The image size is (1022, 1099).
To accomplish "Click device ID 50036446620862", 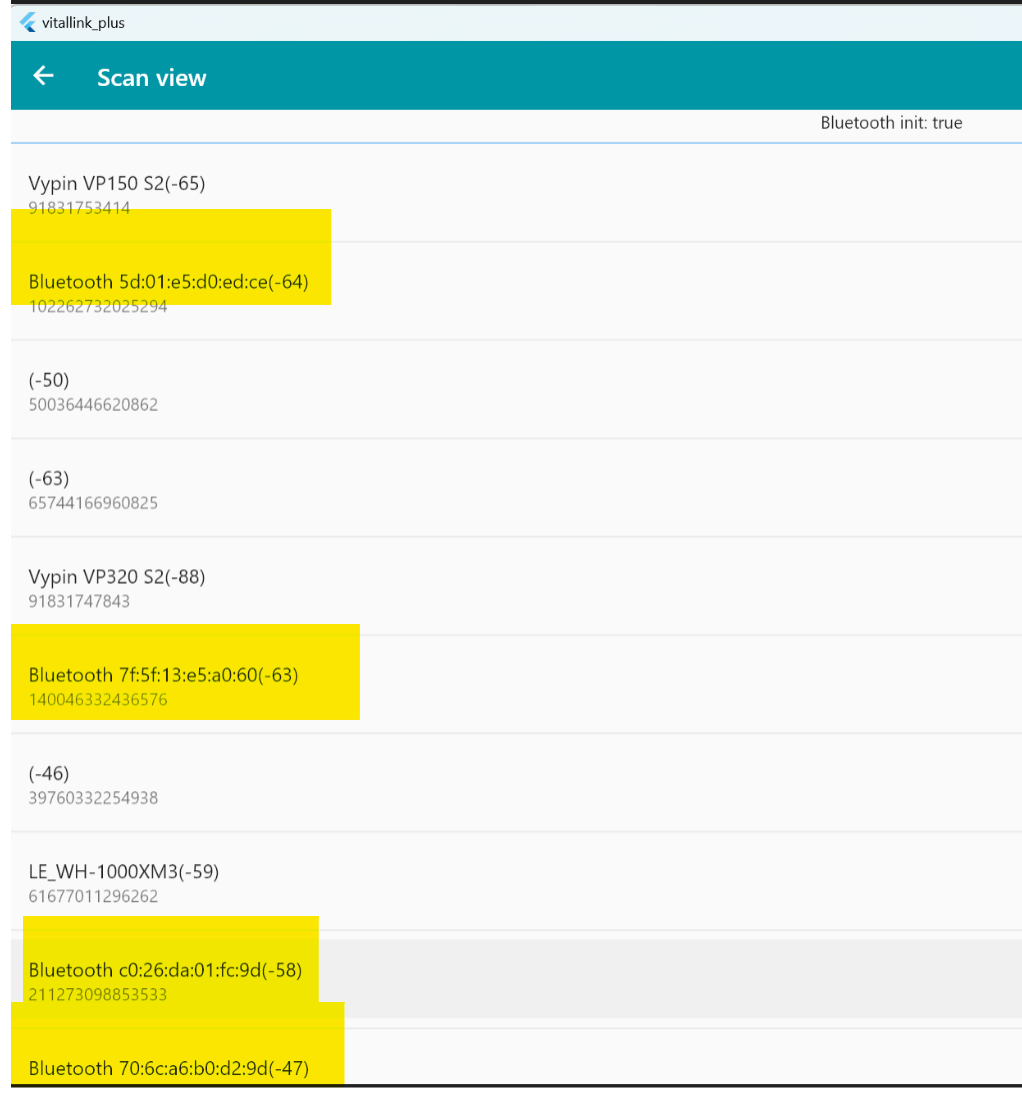I will [x=93, y=404].
